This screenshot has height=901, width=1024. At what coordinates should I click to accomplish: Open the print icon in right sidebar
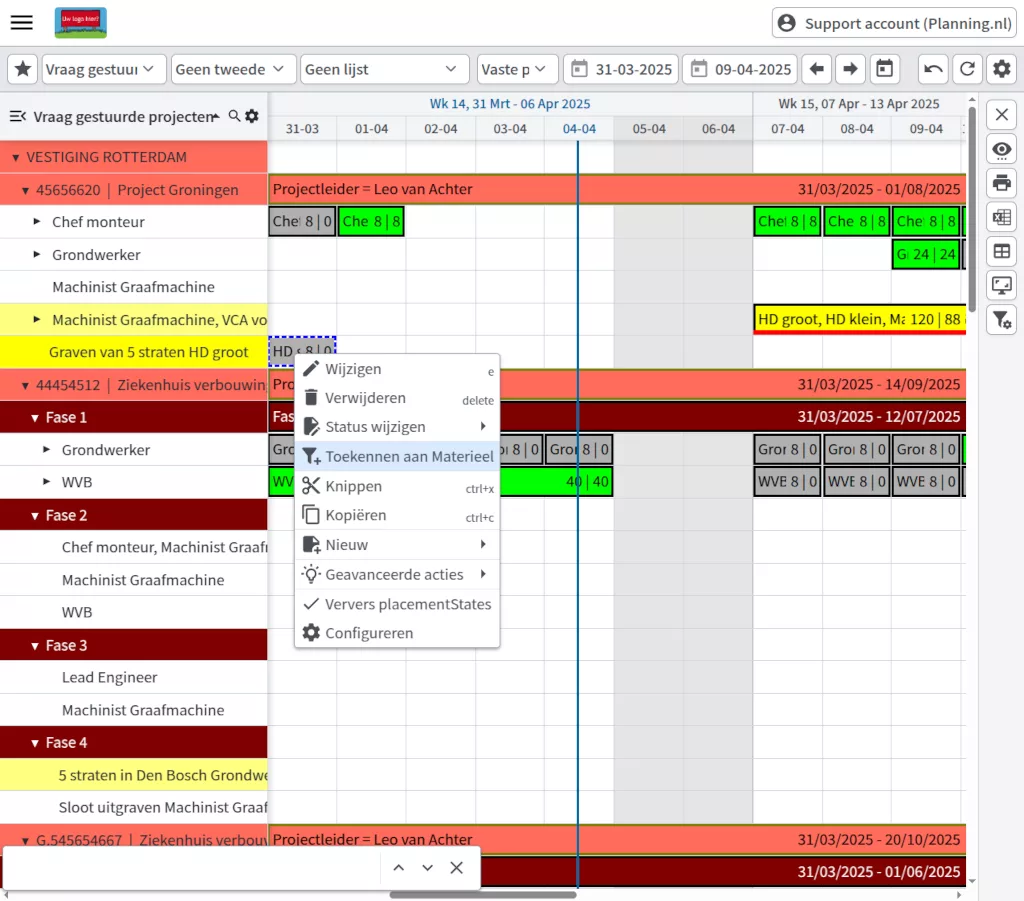coord(1001,182)
